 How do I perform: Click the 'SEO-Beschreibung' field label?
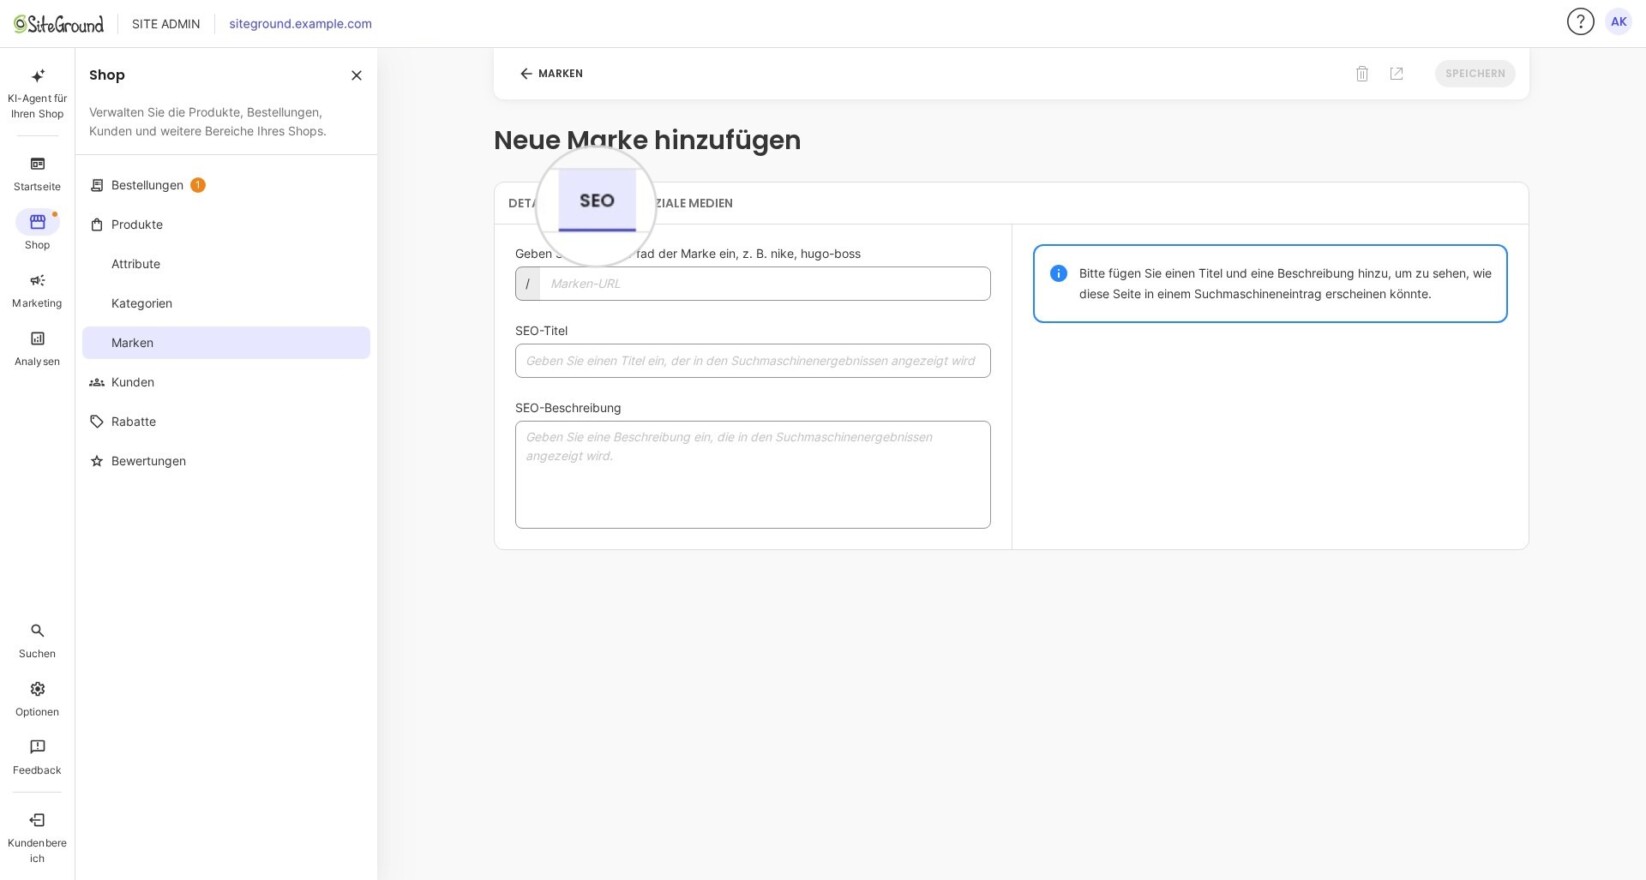coord(568,408)
